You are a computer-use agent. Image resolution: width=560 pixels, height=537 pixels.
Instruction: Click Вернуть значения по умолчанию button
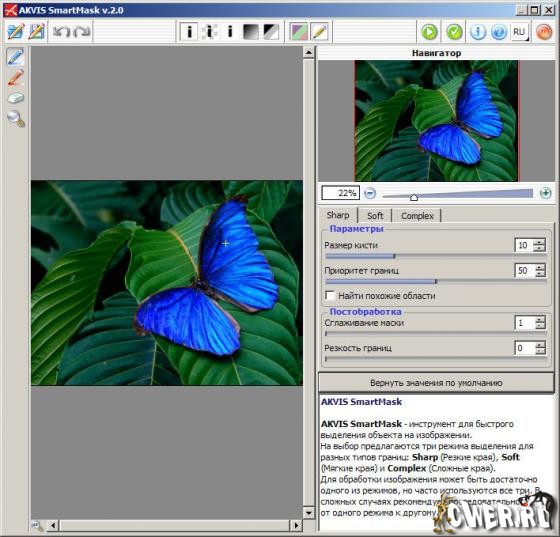[436, 383]
